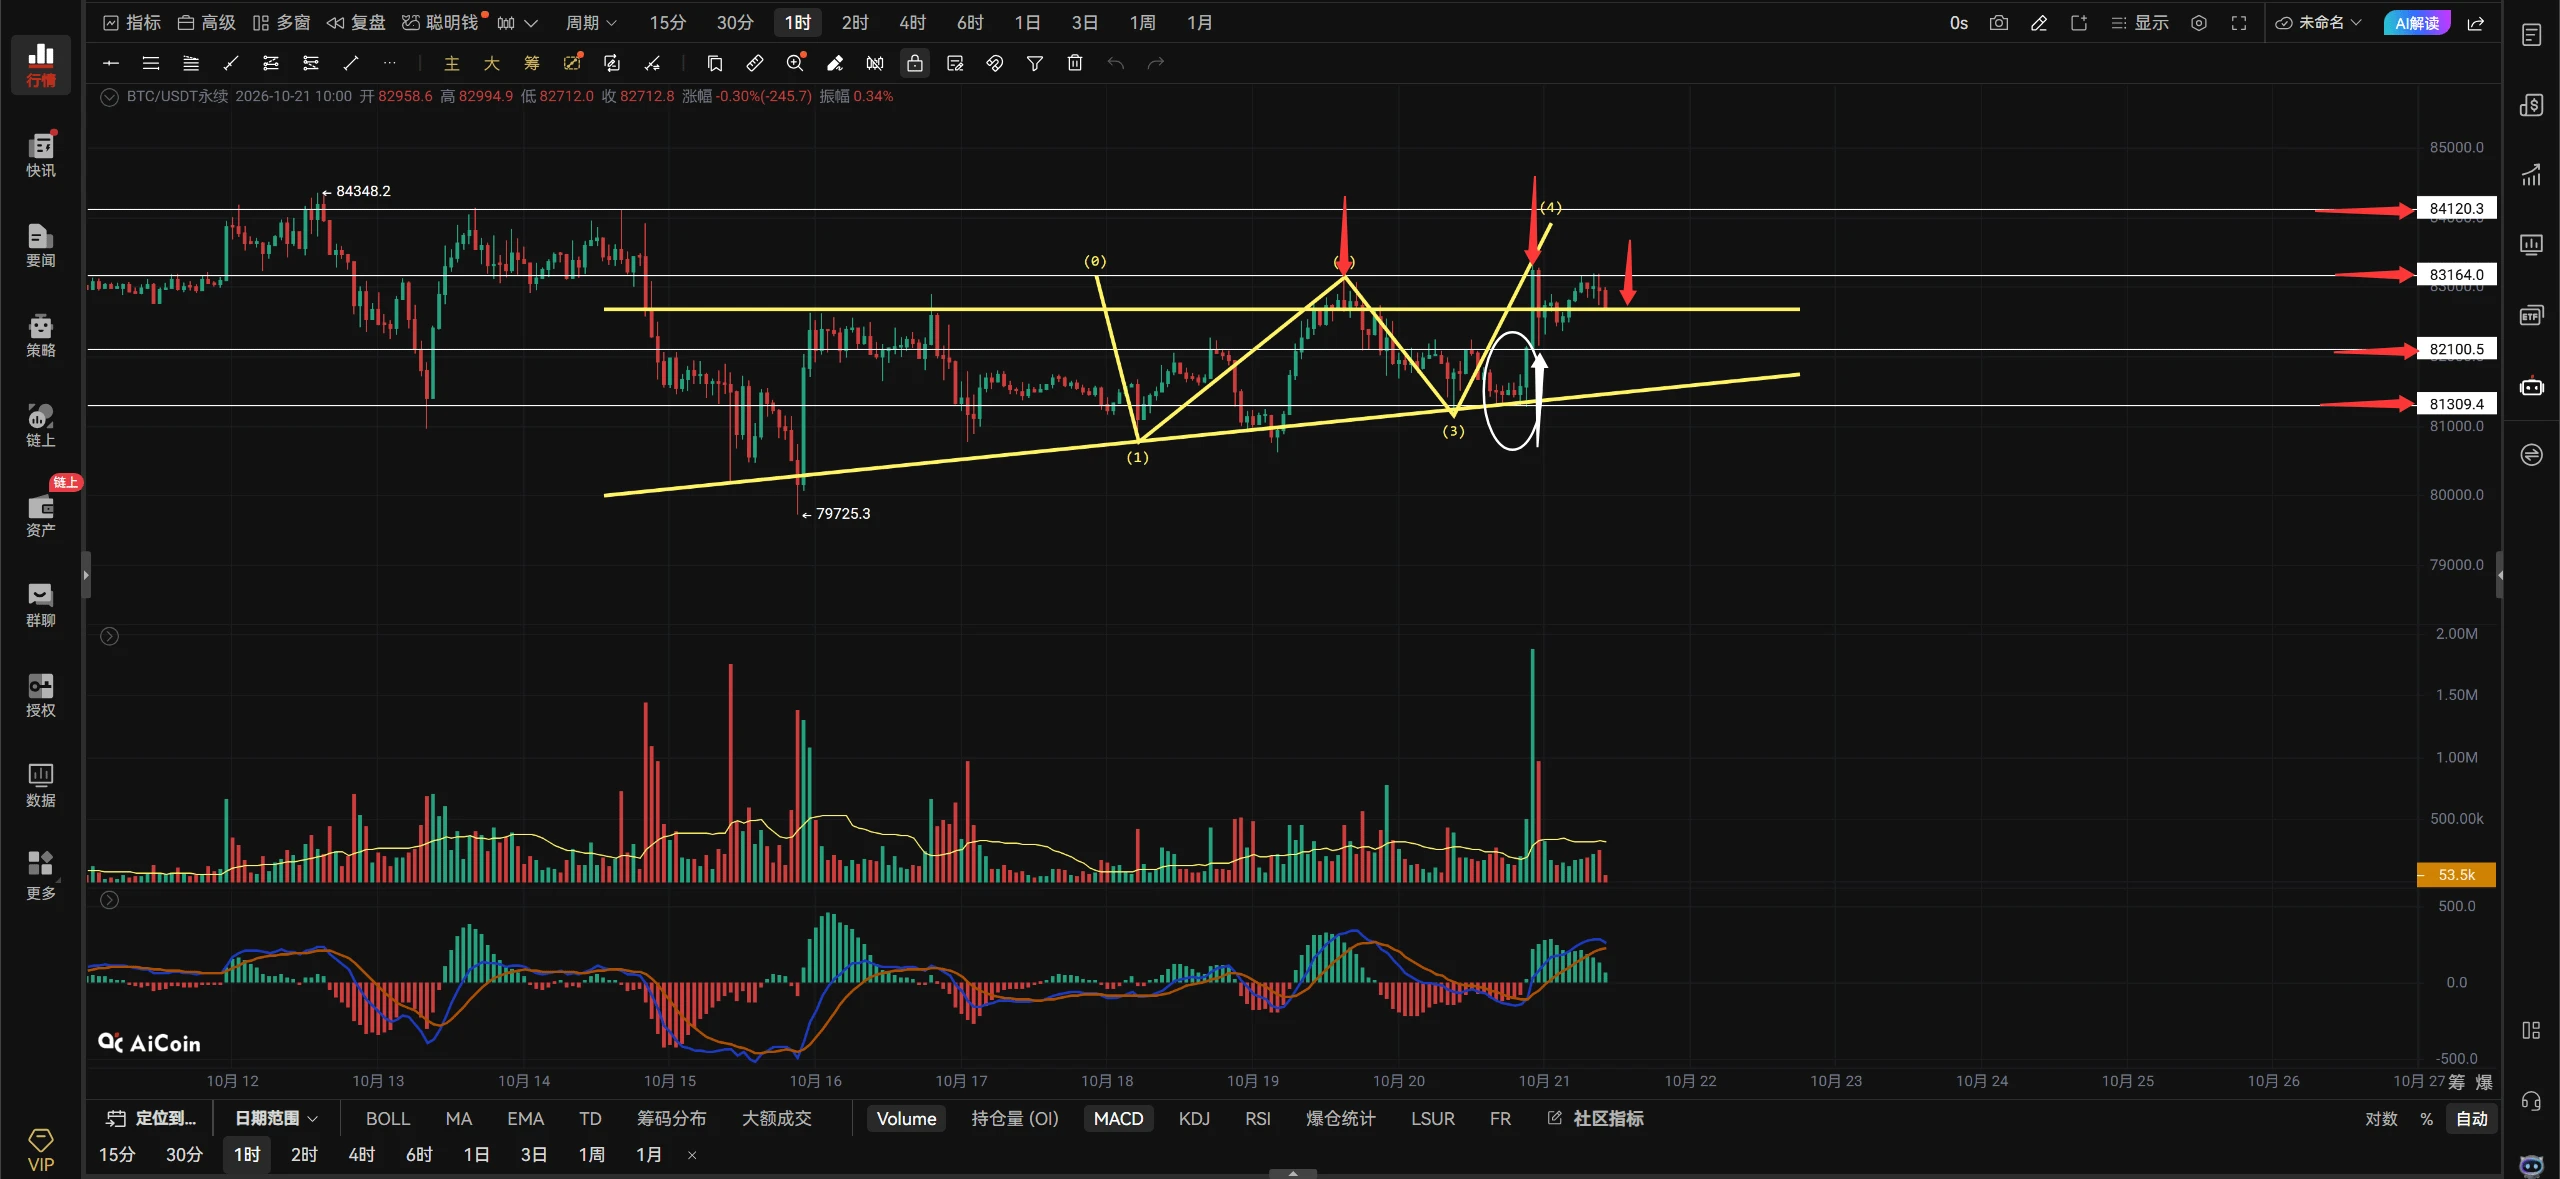The width and height of the screenshot is (2560, 1179).
Task: Click the share arrow icon
Action: [2476, 23]
